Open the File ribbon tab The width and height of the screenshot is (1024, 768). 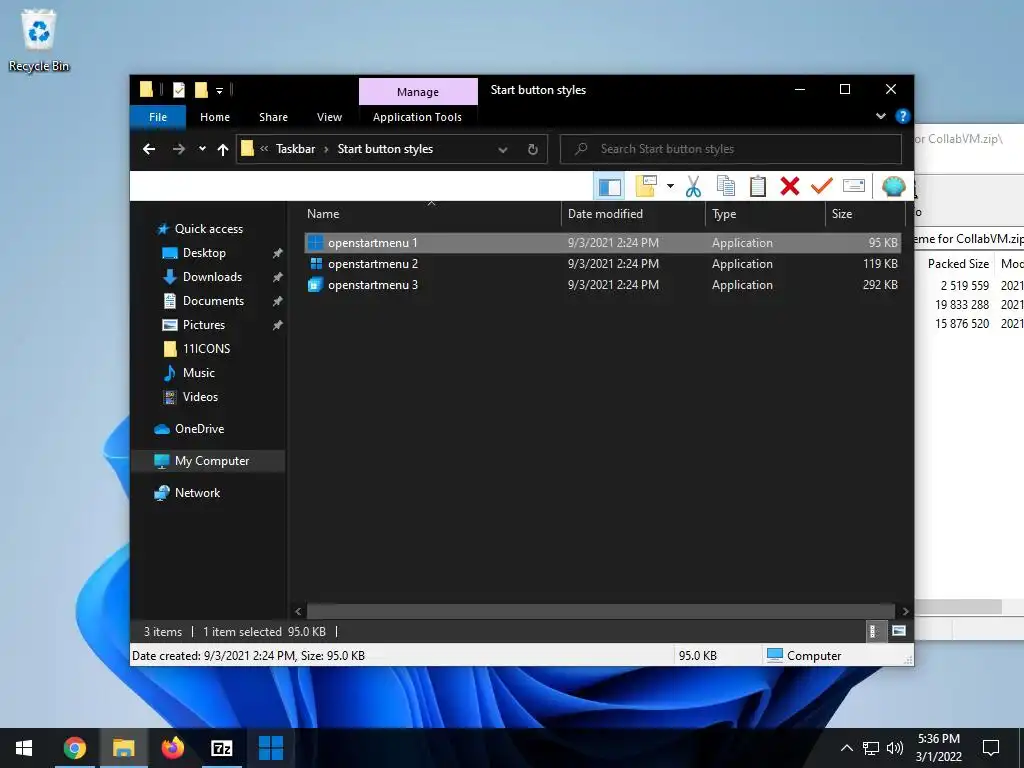158,117
